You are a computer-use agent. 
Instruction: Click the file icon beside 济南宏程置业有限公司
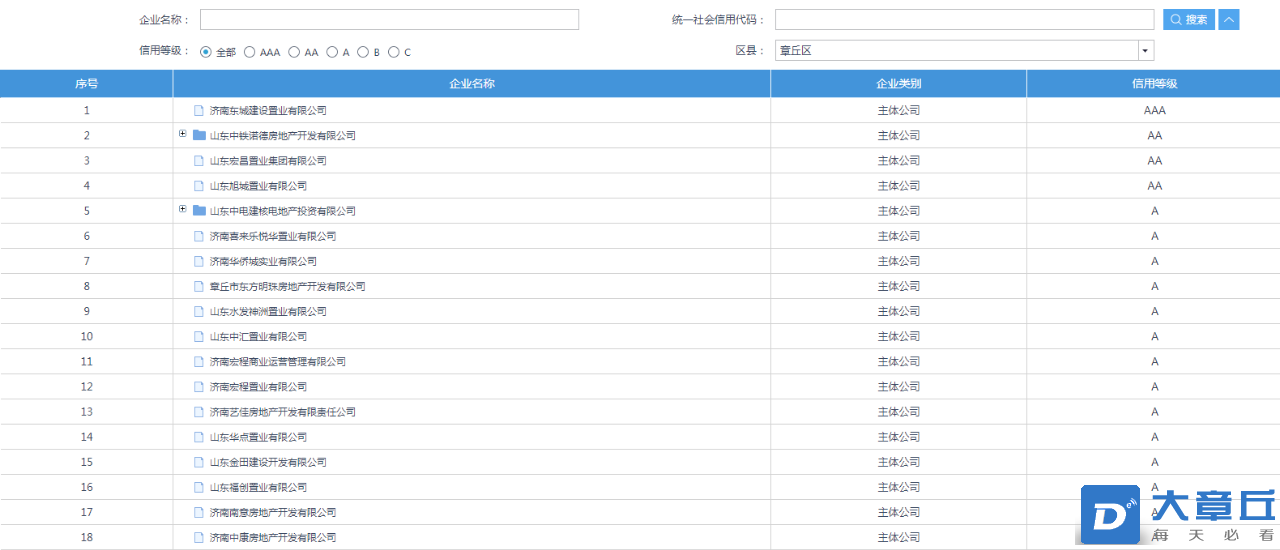pyautogui.click(x=199, y=387)
